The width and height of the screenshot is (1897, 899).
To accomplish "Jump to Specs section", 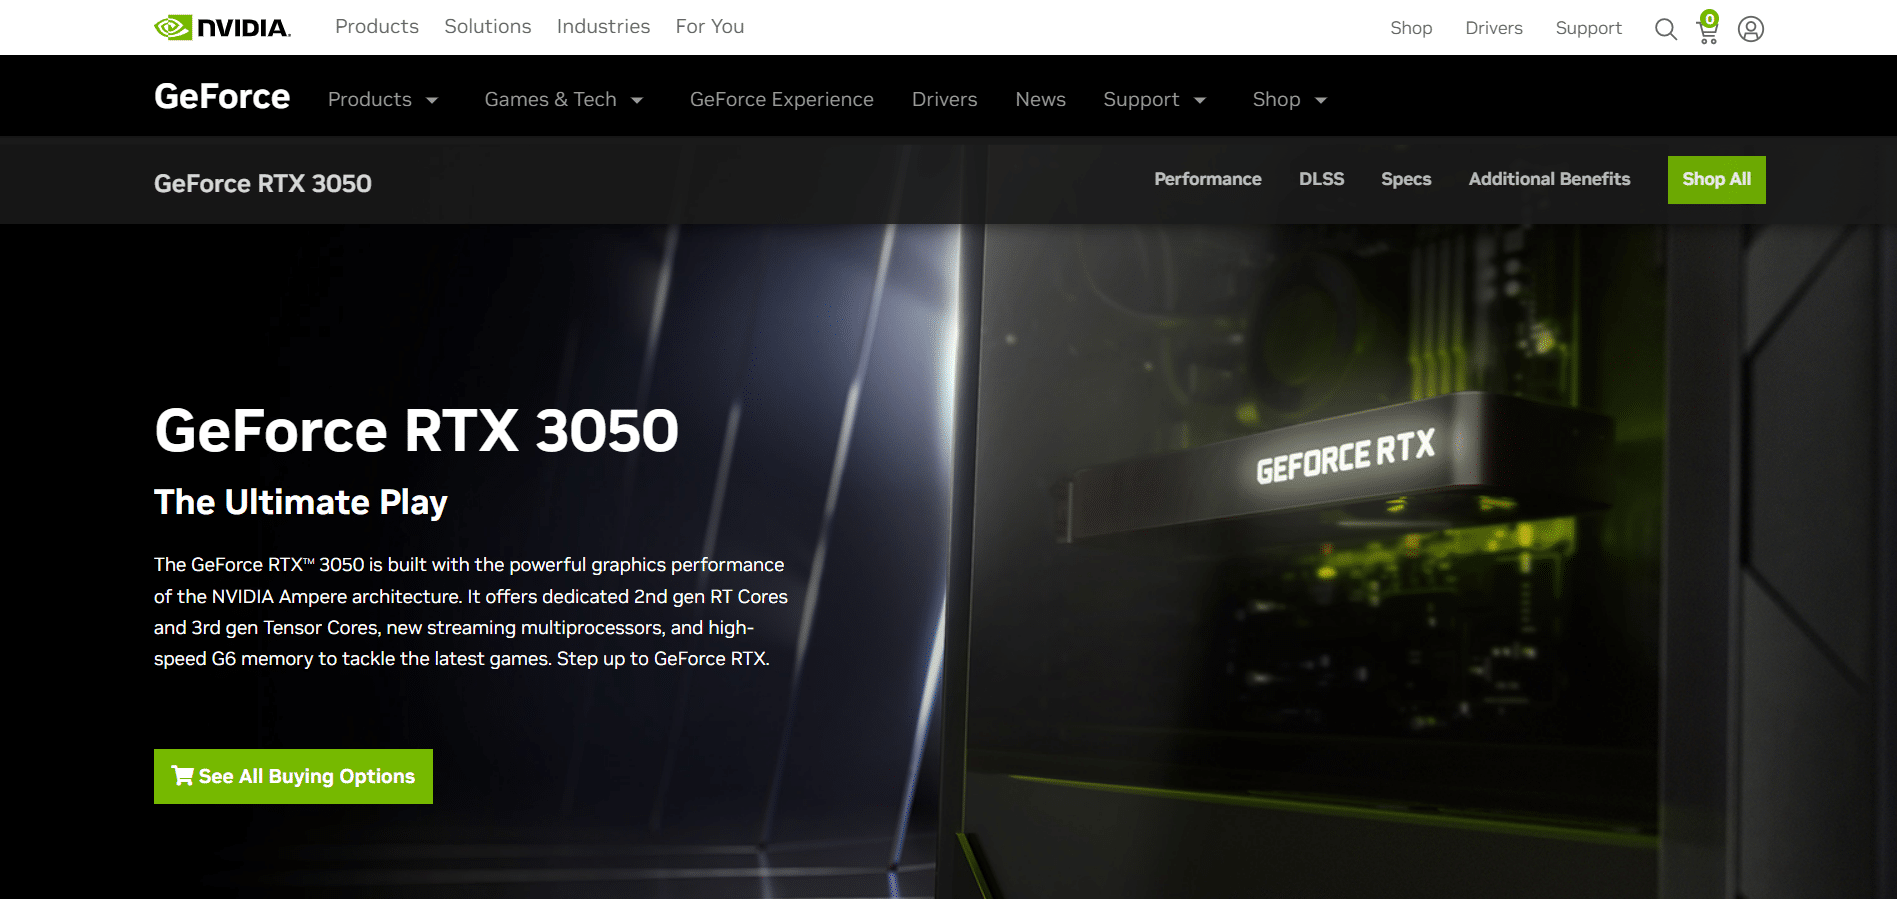I will pos(1406,179).
